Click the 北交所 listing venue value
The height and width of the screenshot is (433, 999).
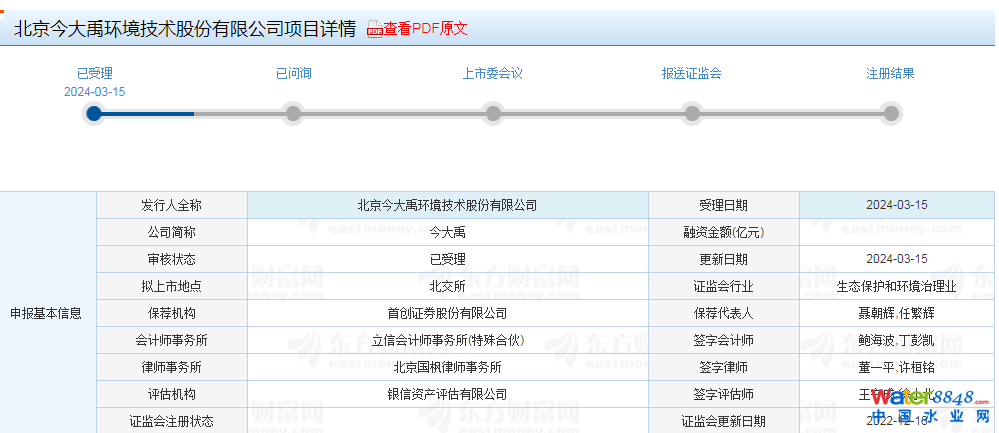coord(447,287)
